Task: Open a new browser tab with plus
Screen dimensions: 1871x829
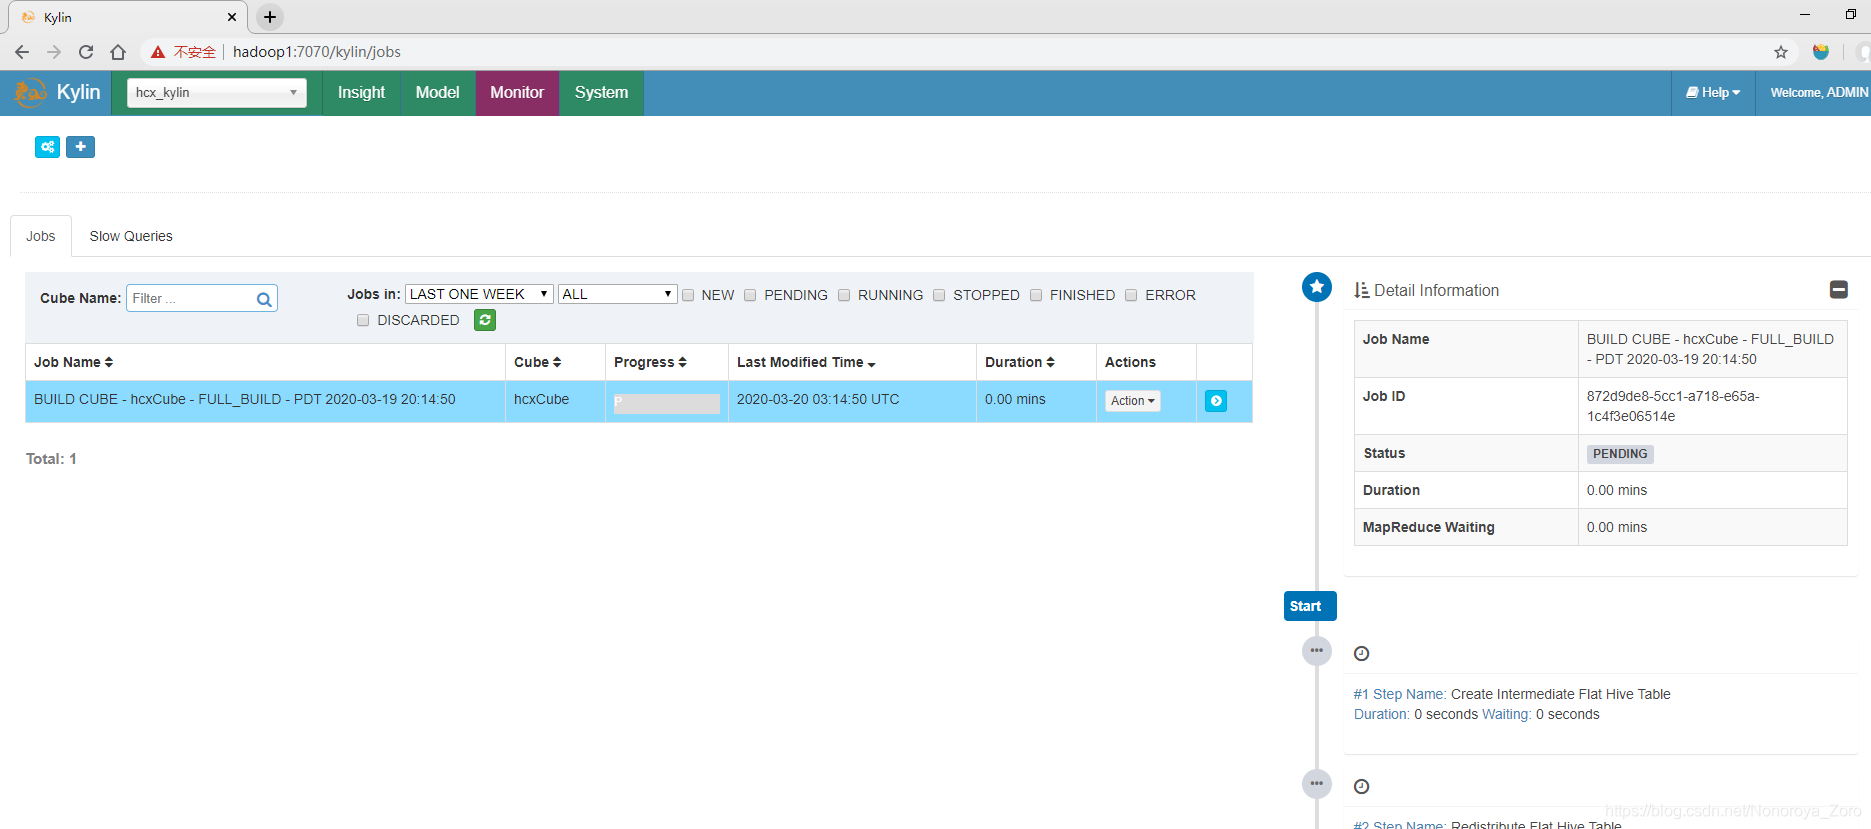Action: [x=270, y=17]
